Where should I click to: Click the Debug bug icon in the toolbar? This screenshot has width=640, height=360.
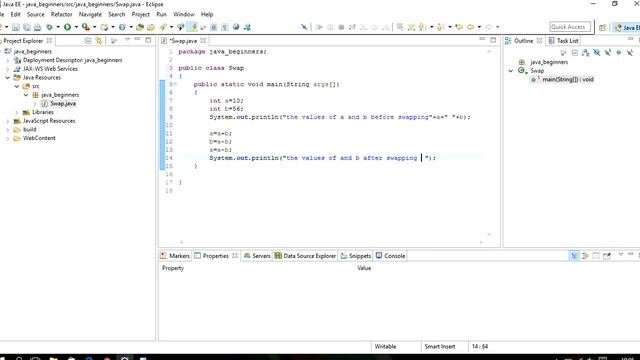pos(49,27)
